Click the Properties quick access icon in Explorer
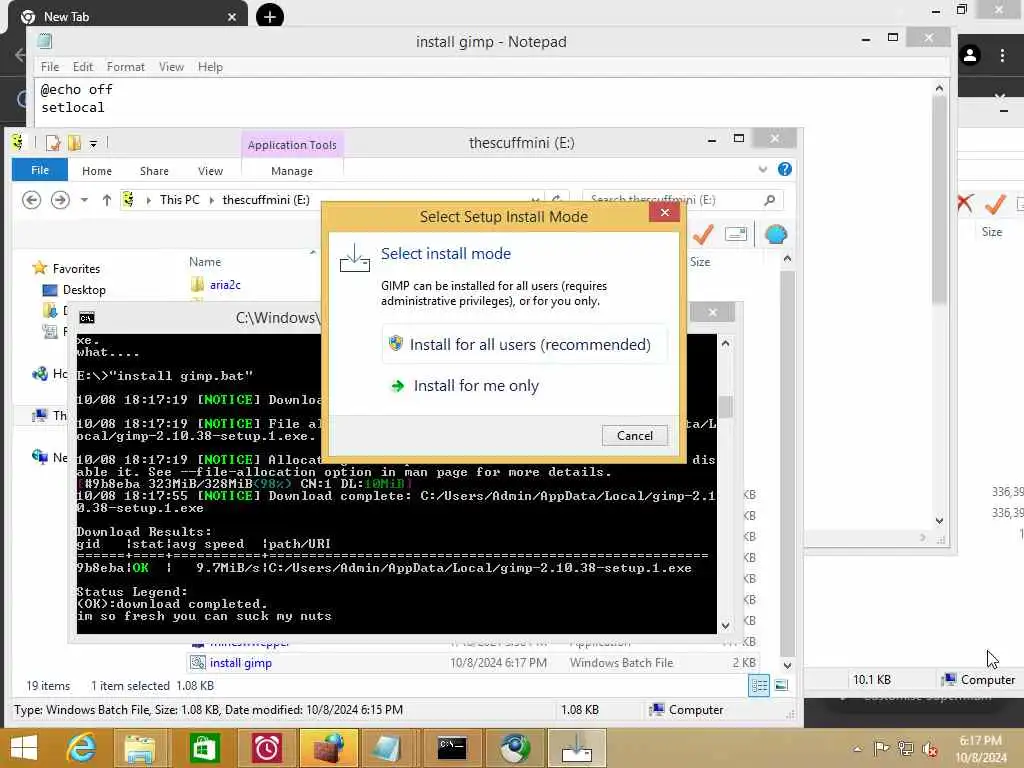This screenshot has width=1024, height=768. coord(53,142)
